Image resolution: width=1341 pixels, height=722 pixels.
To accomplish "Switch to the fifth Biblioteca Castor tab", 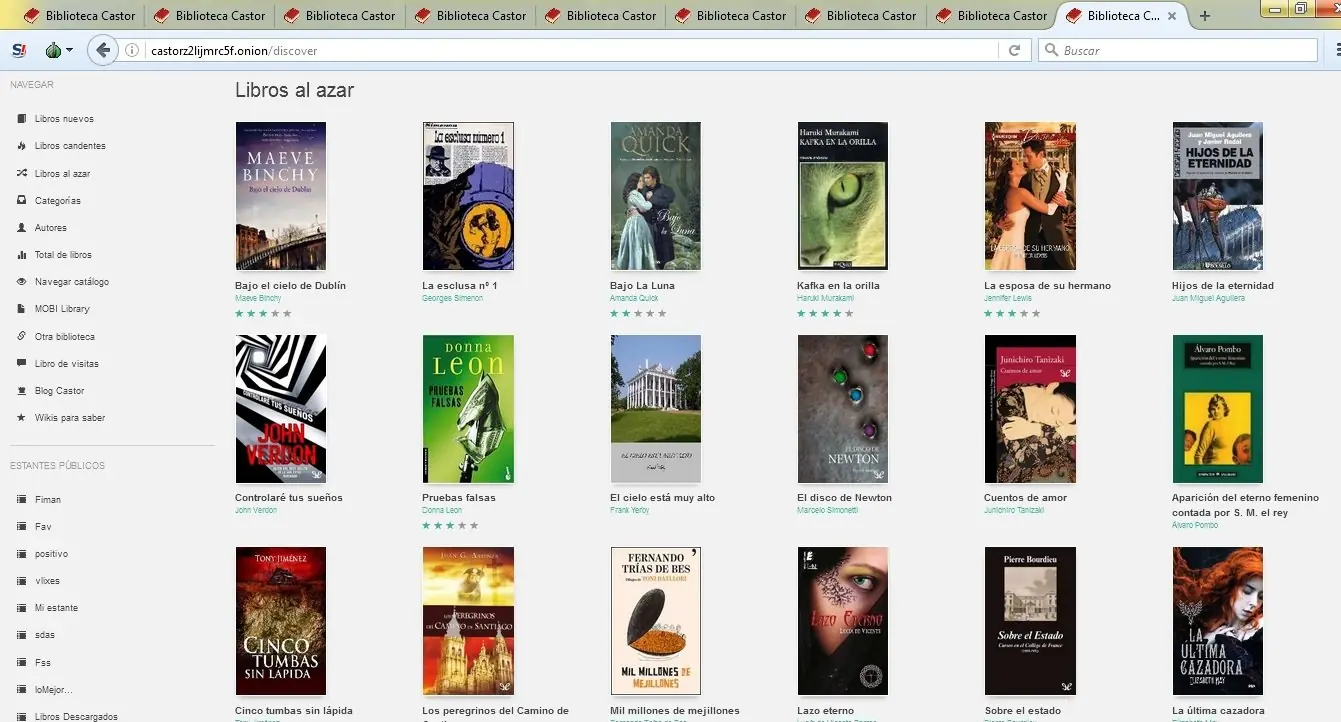I will coord(600,16).
